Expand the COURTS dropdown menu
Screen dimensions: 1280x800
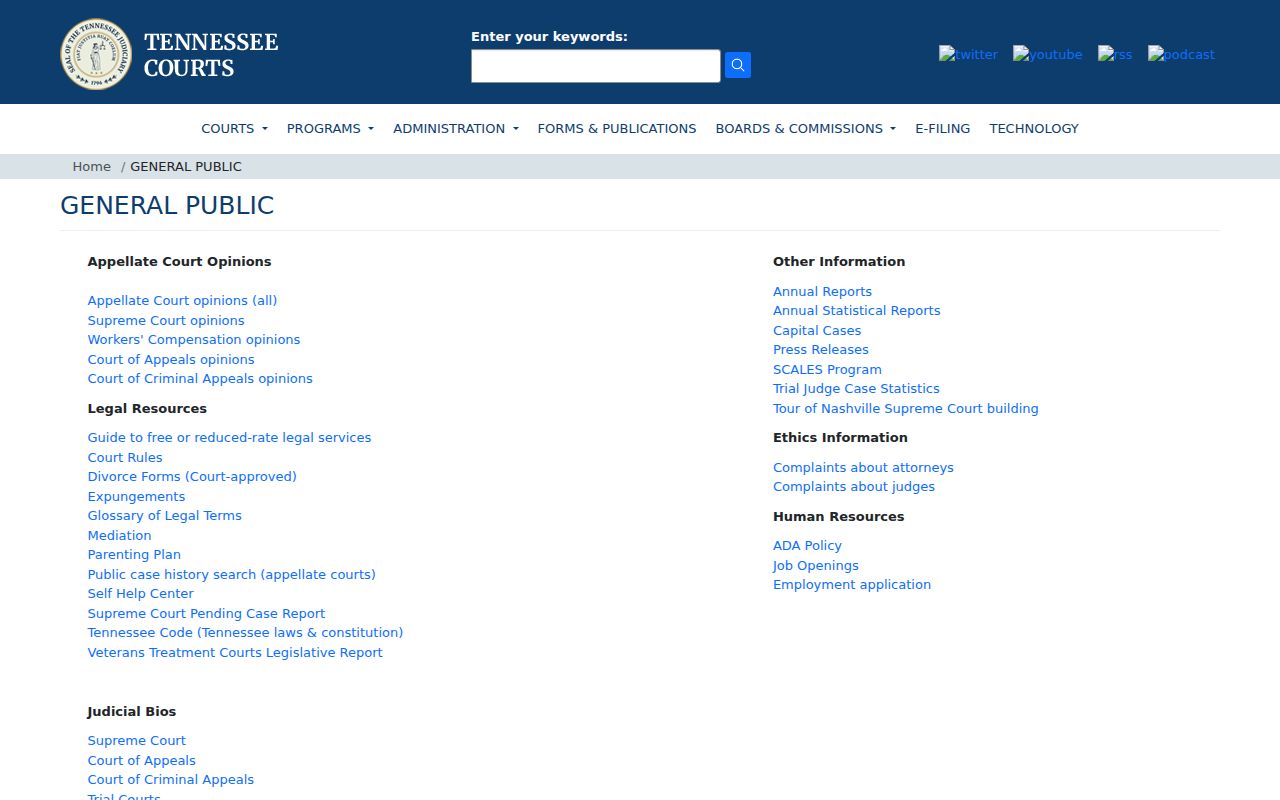point(234,128)
